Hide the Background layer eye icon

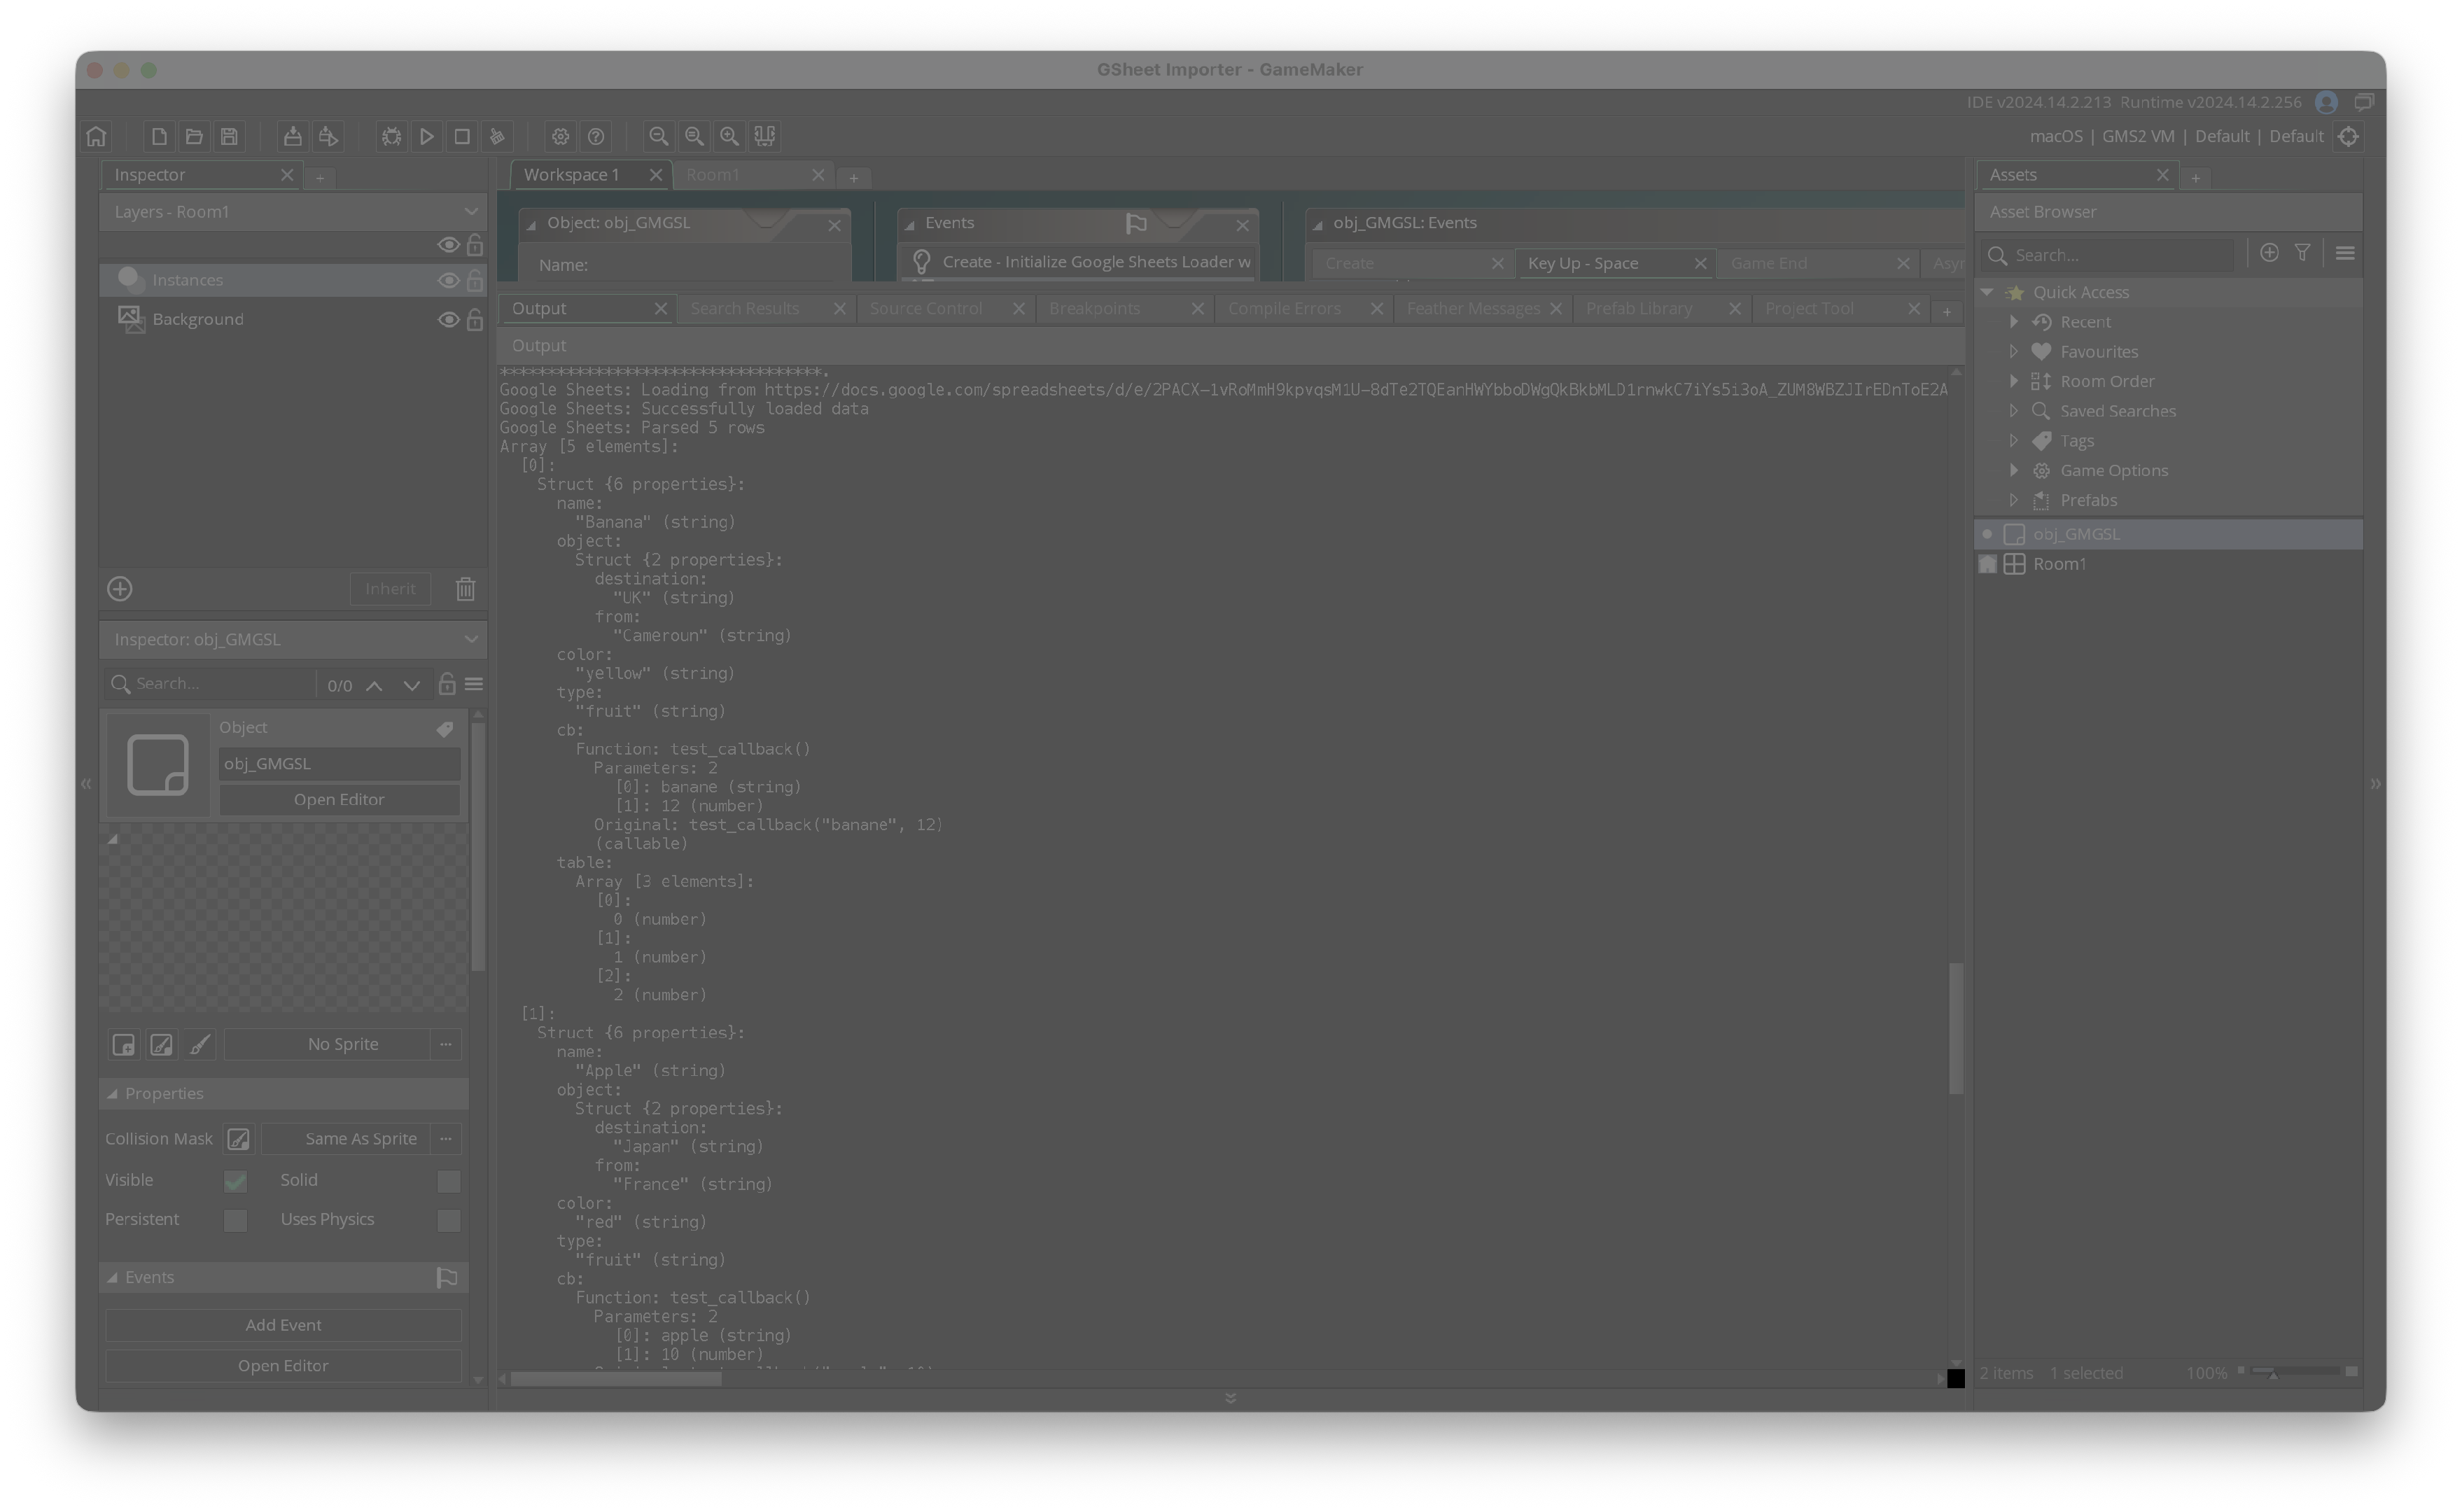point(448,320)
